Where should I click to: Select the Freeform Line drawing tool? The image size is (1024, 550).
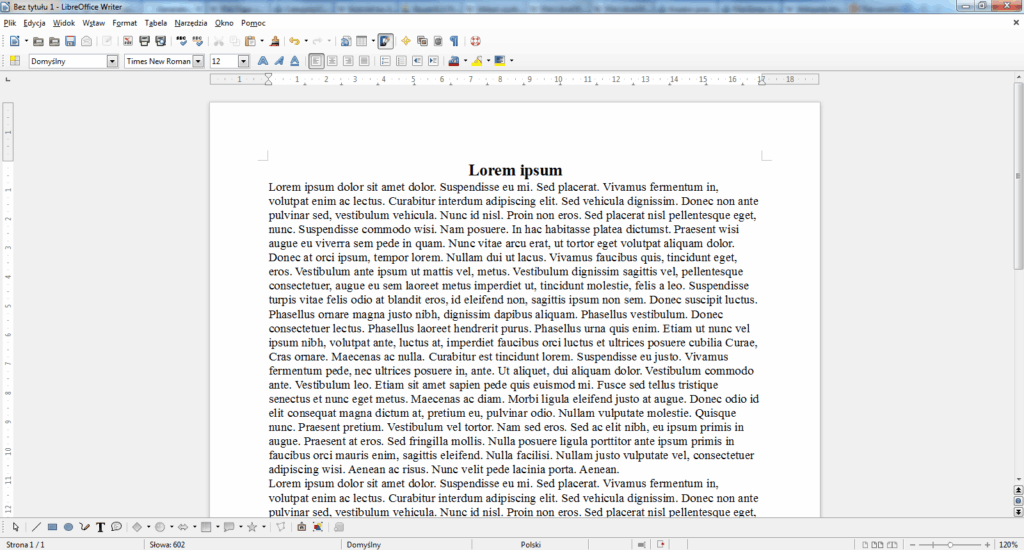(x=84, y=527)
